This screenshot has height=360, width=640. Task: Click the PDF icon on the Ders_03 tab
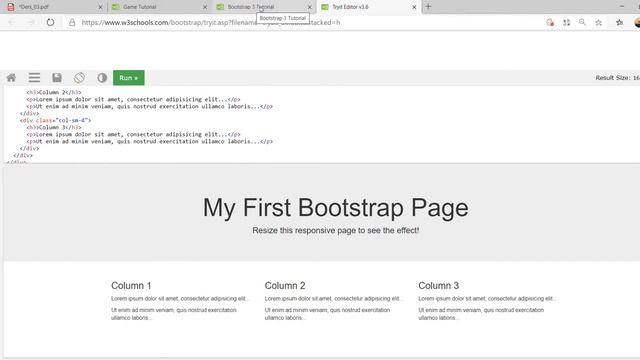tap(11, 7)
